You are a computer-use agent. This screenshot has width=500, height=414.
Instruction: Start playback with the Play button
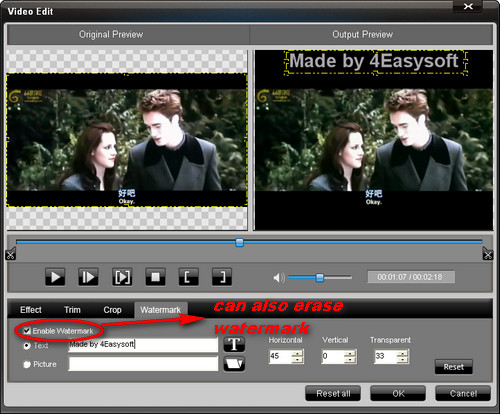coord(55,277)
